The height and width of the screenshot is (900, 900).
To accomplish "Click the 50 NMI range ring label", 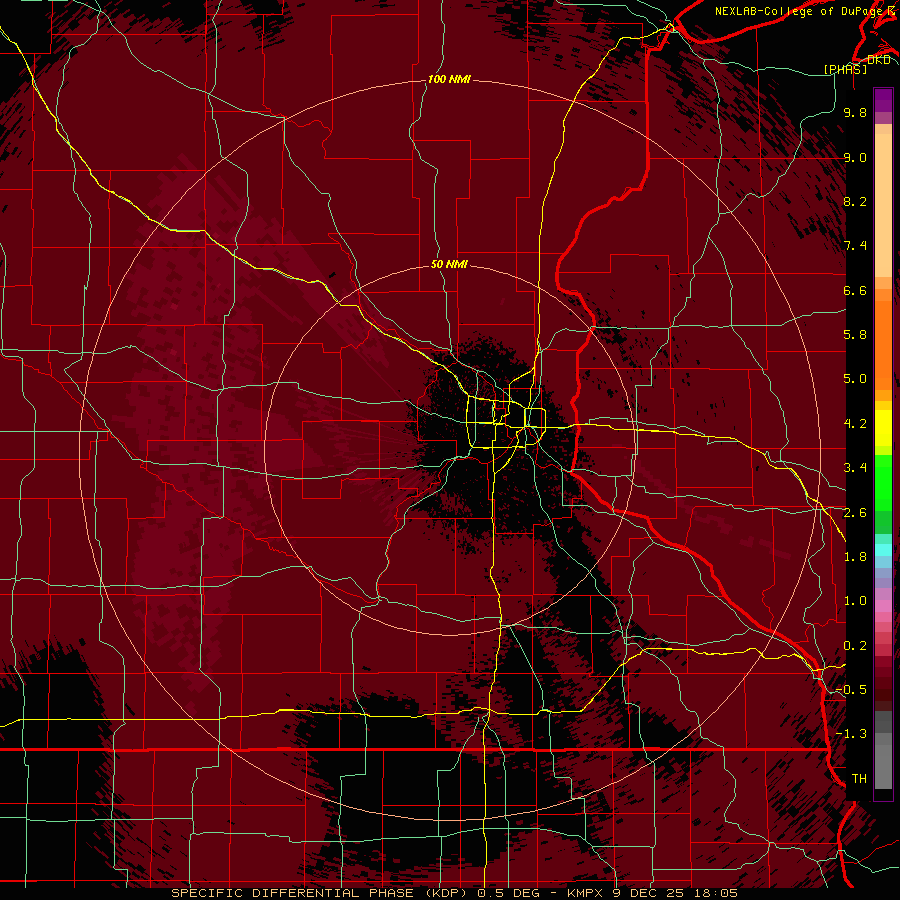I will click(x=449, y=264).
